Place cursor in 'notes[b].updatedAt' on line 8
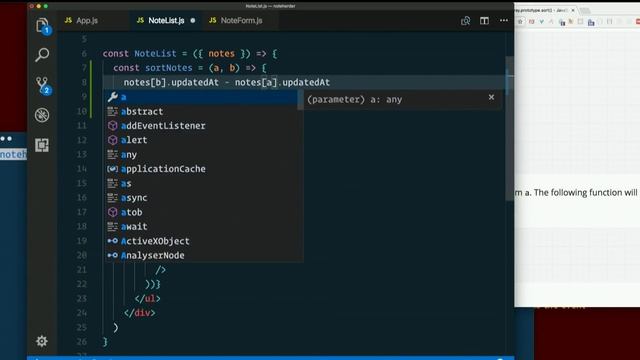This screenshot has height=360, width=640. [x=171, y=82]
